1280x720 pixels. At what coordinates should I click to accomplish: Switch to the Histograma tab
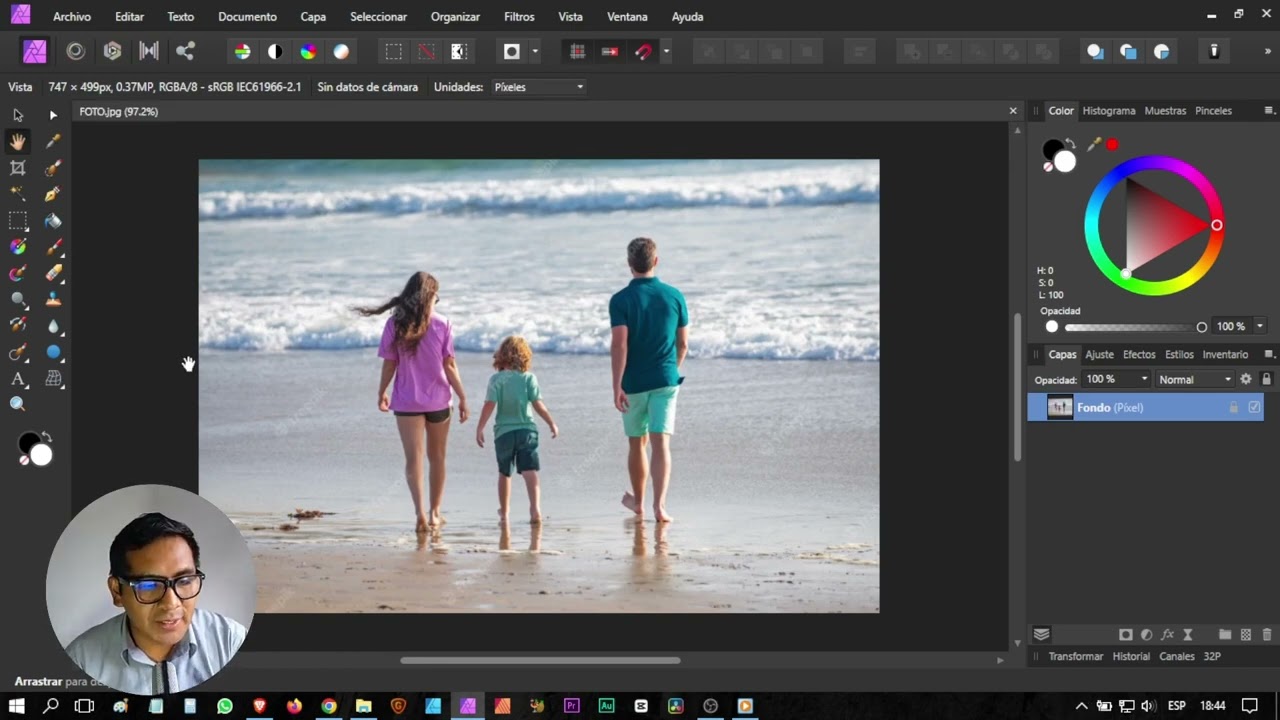pos(1109,111)
